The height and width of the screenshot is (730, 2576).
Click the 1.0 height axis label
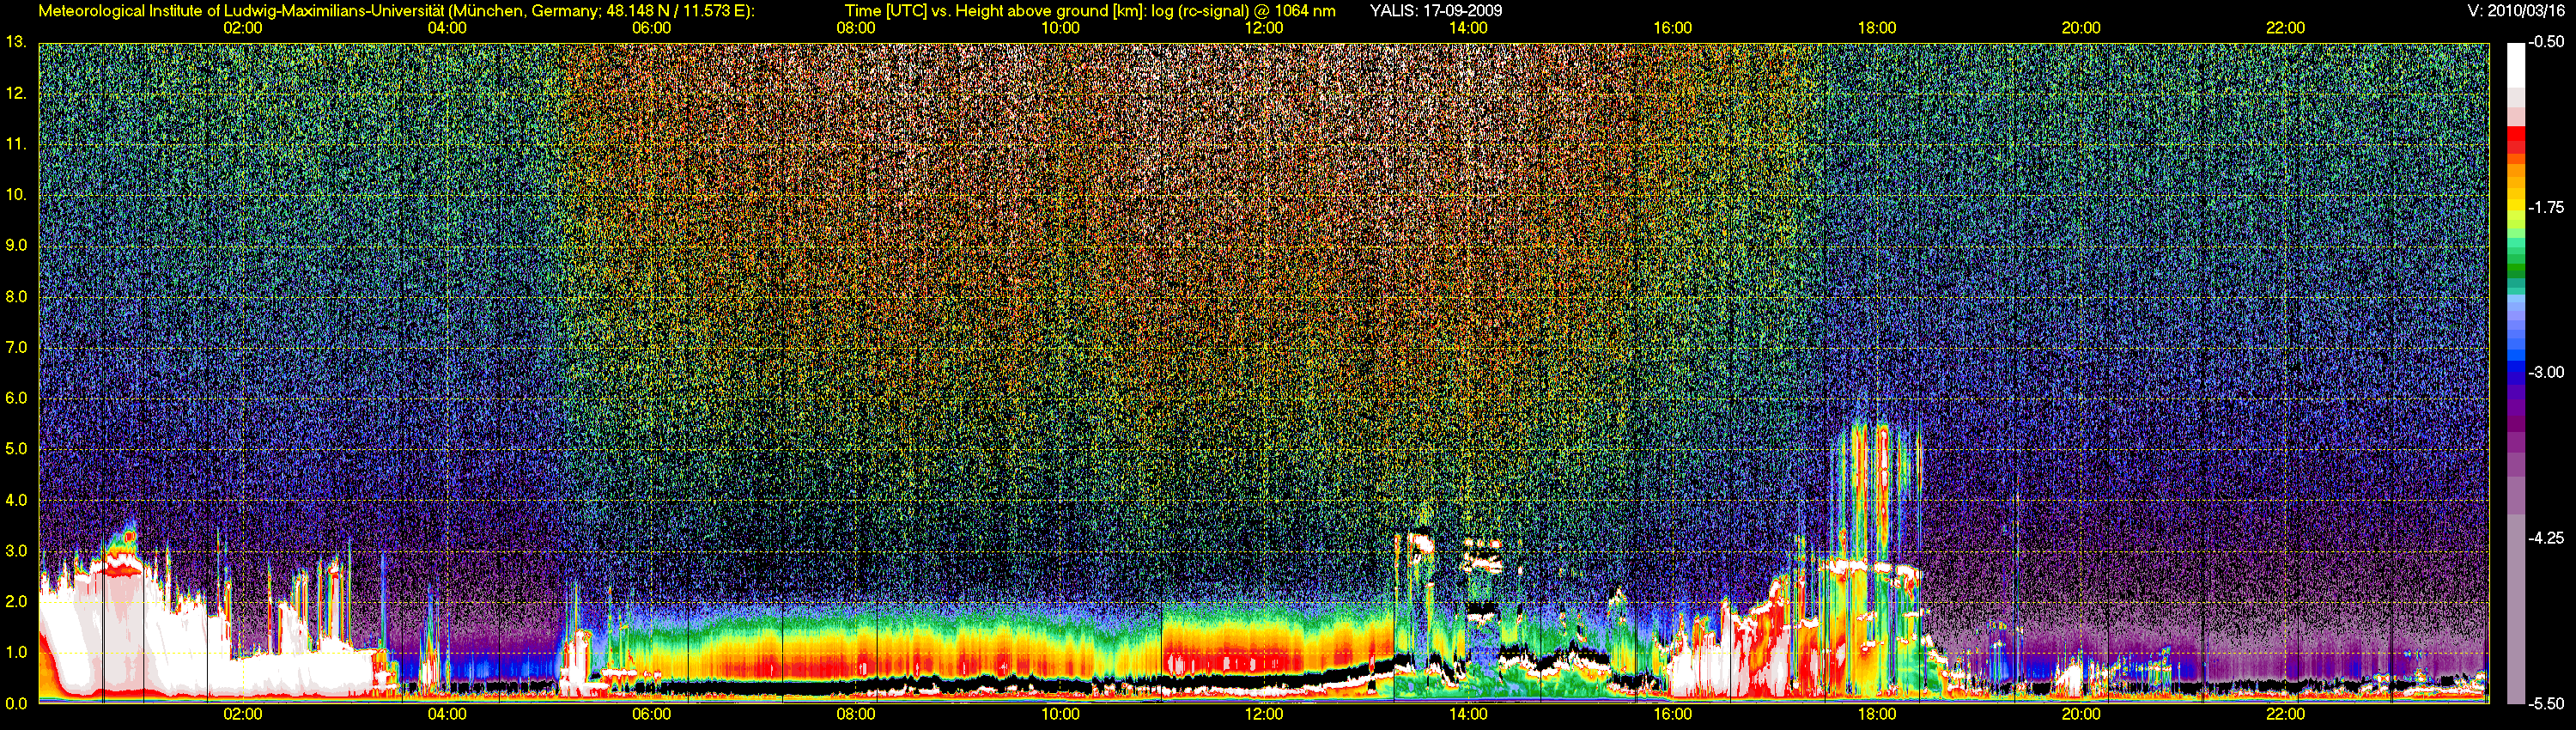(16, 652)
